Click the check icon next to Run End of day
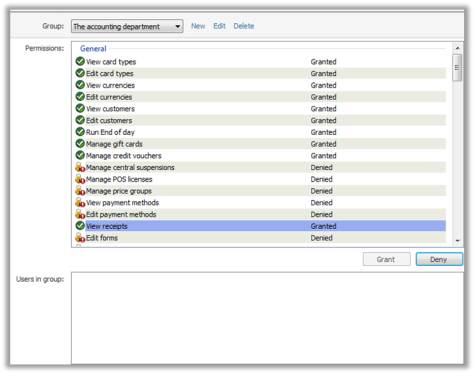This screenshot has width=475, height=374. (80, 132)
